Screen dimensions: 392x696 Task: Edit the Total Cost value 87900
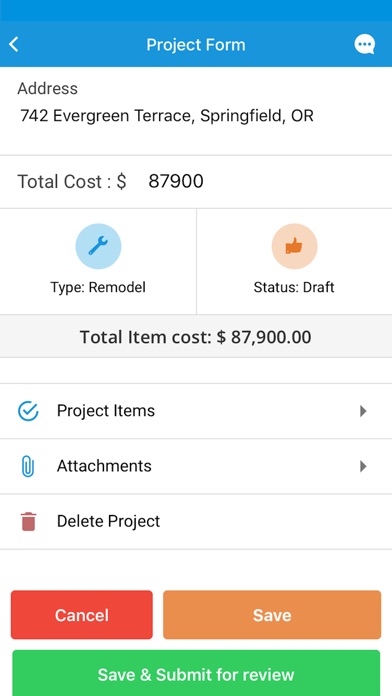tap(176, 181)
